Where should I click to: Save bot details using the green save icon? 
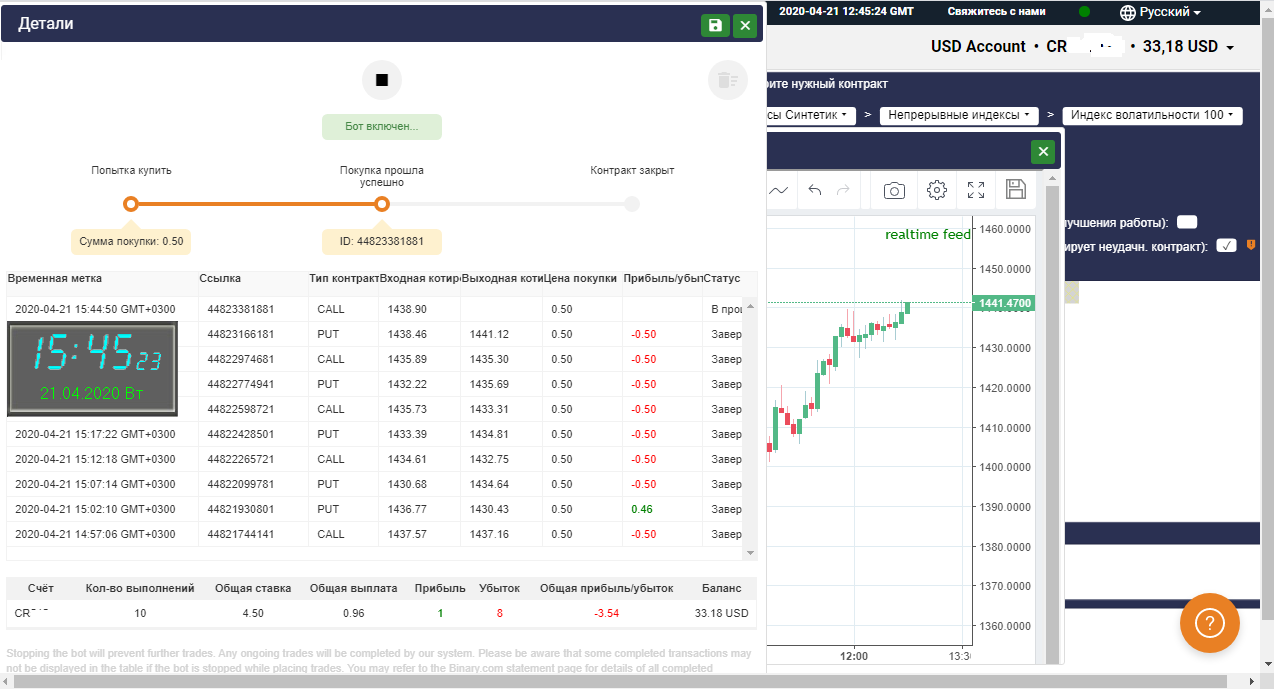point(714,23)
